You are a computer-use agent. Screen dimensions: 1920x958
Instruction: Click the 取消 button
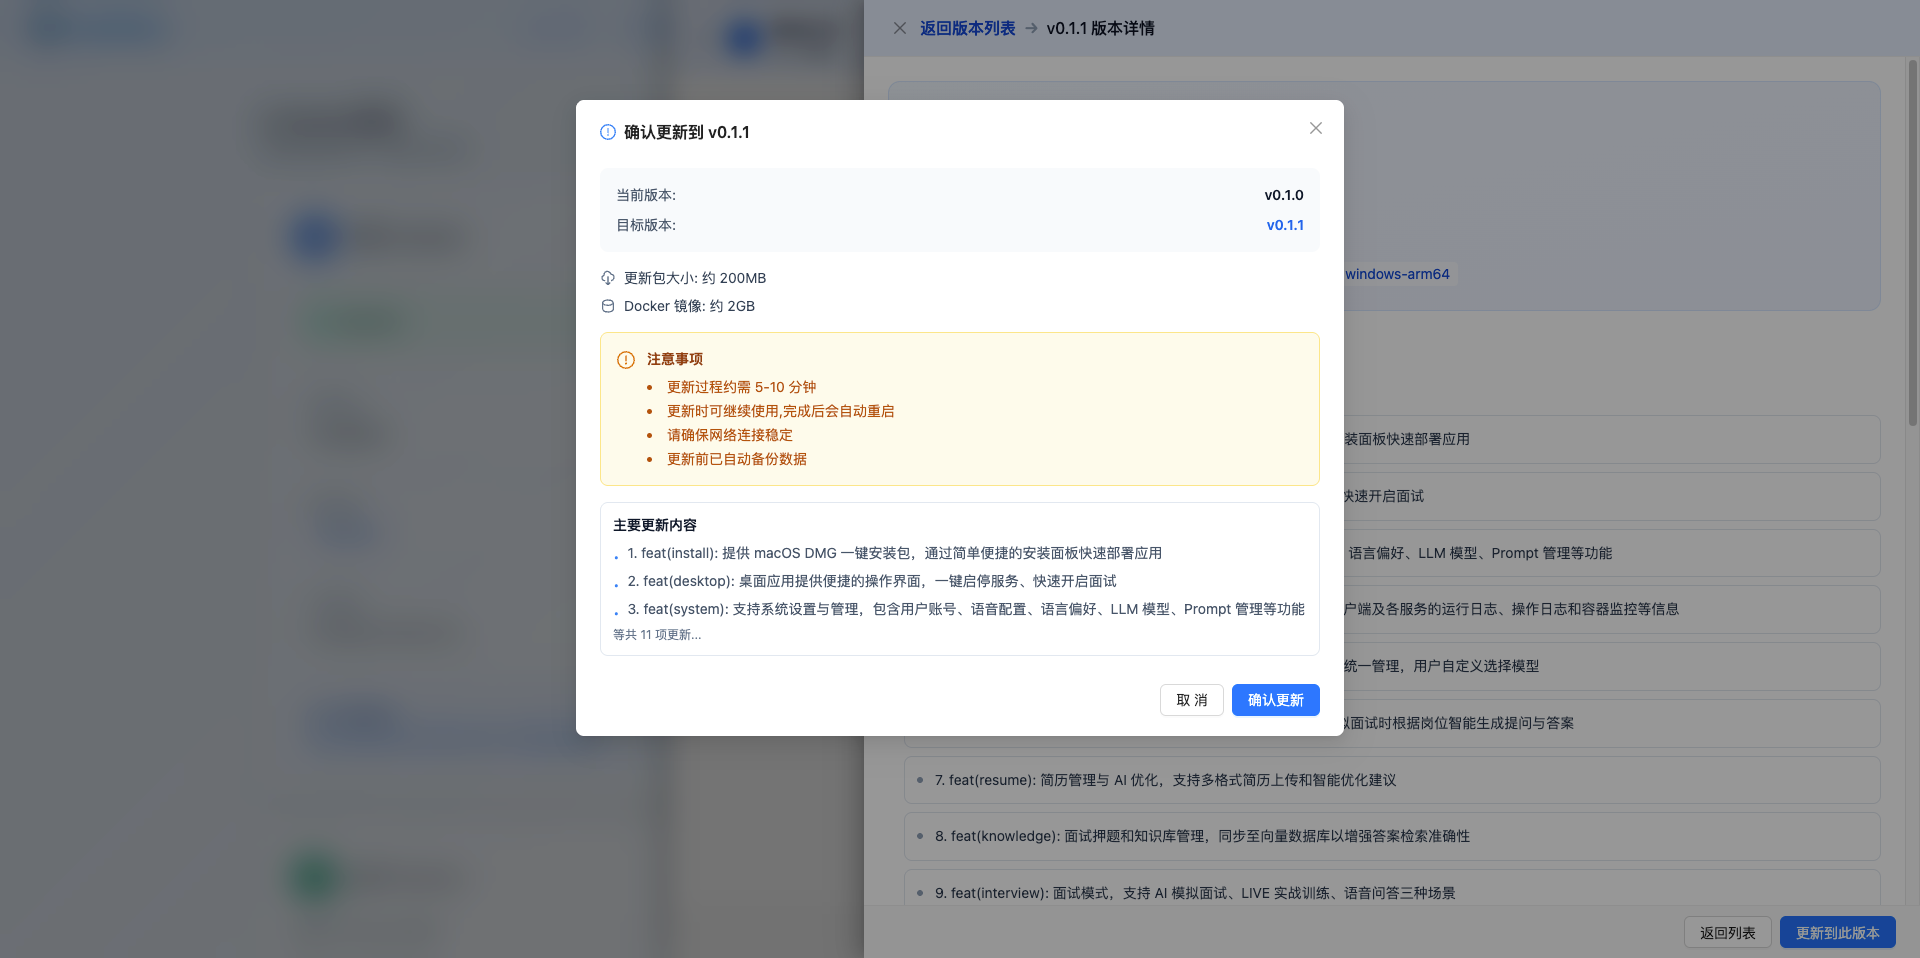point(1191,700)
